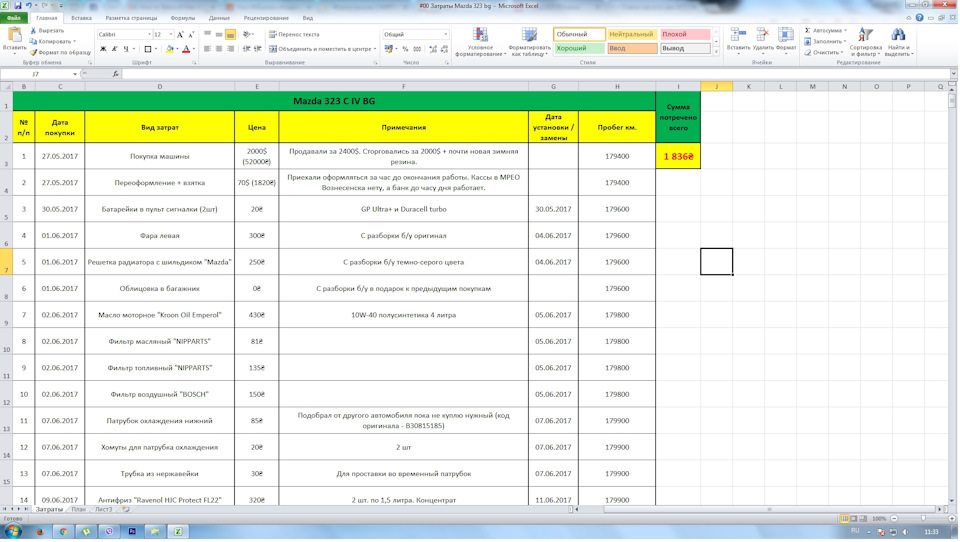The width and height of the screenshot is (960, 542).
Task: Click Merge and Center (Объединить и поместить в центре)
Action: pos(322,49)
